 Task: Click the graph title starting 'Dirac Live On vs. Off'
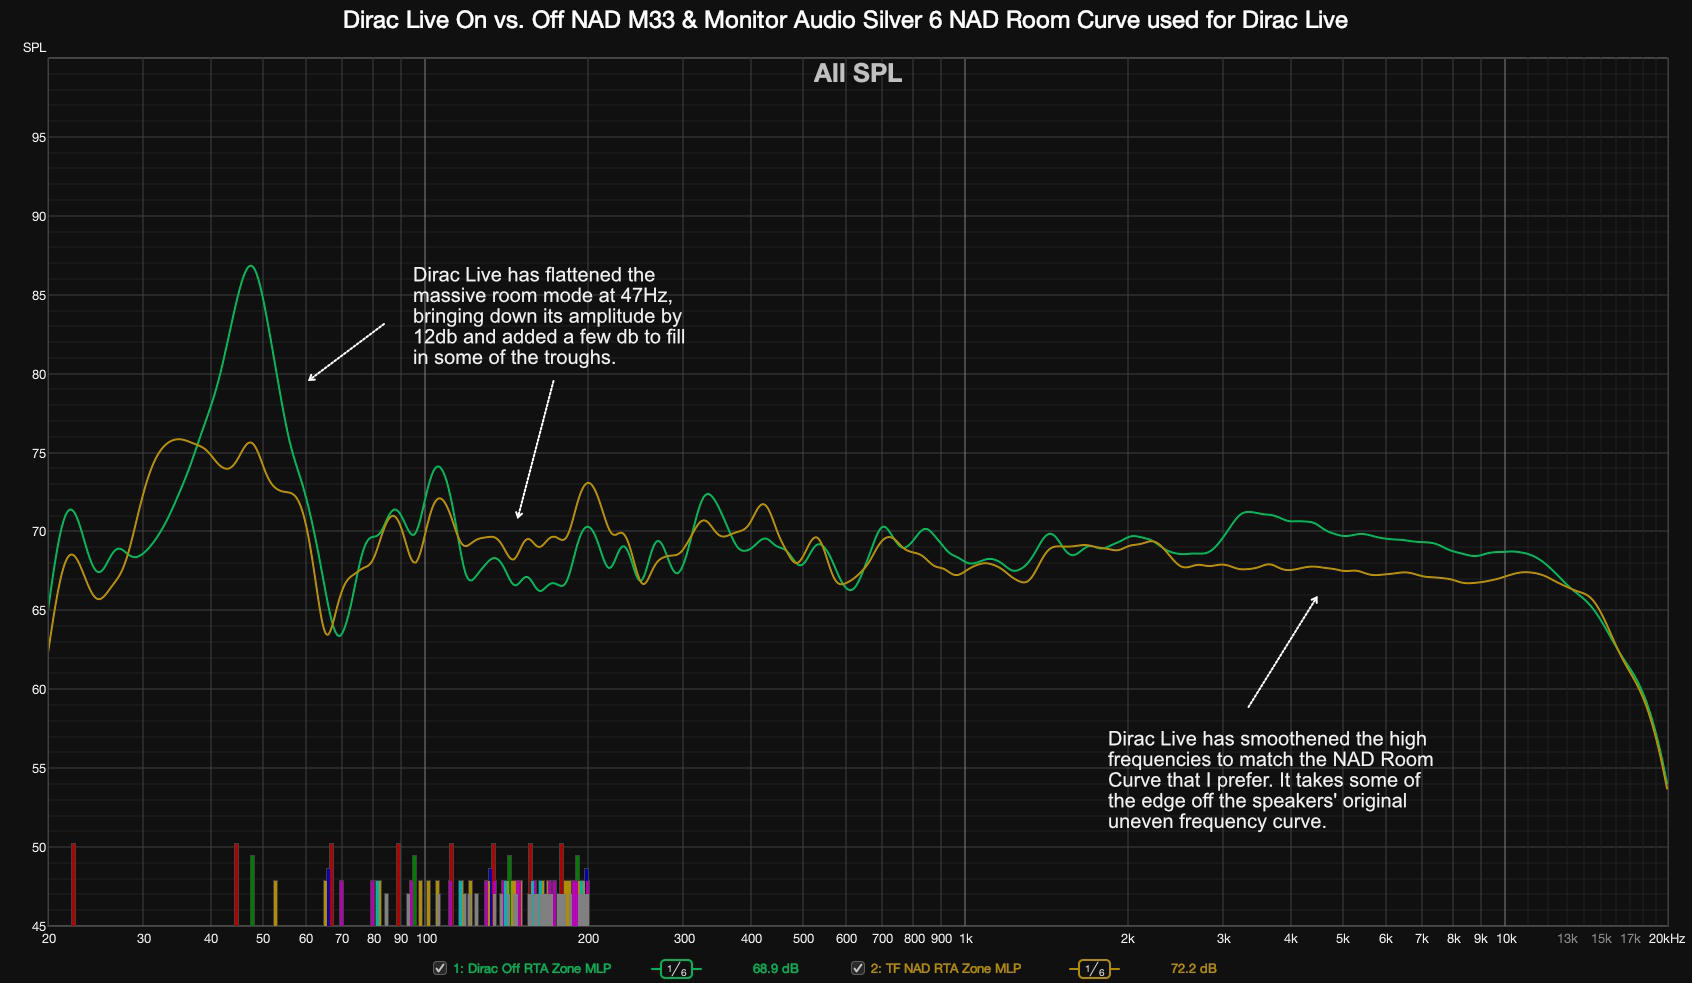(845, 20)
